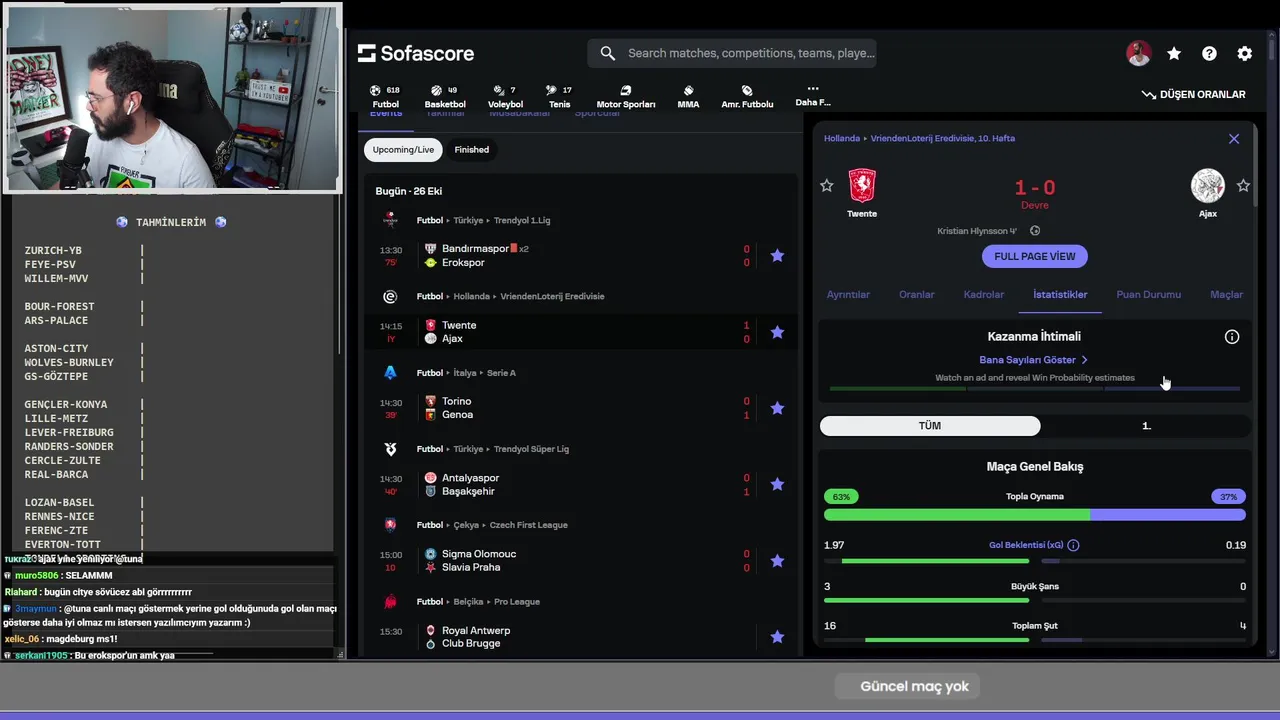Click the Eredivisie league logo
This screenshot has height=720, width=1280.
click(390, 296)
